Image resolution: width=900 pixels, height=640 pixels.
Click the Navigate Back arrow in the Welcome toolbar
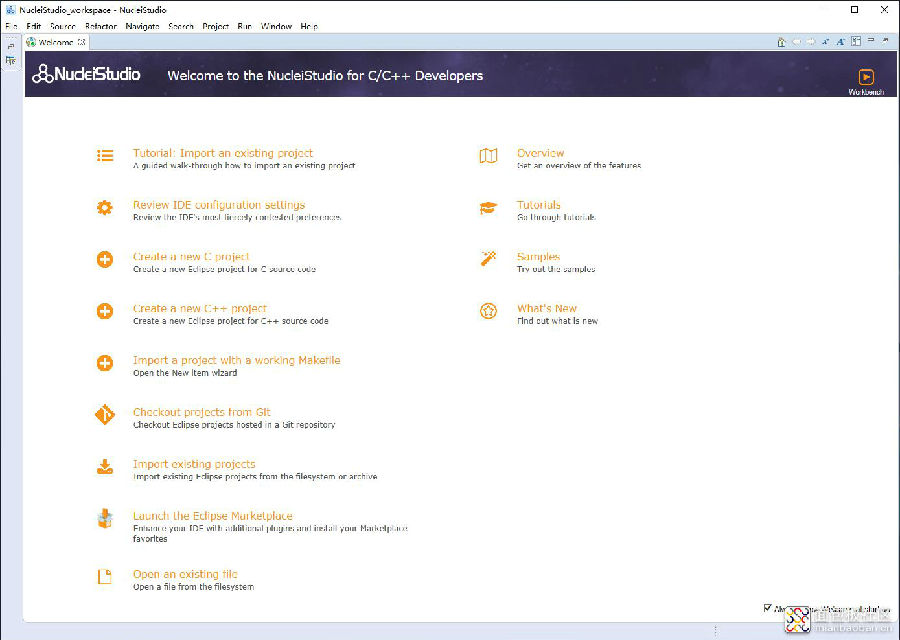(797, 41)
